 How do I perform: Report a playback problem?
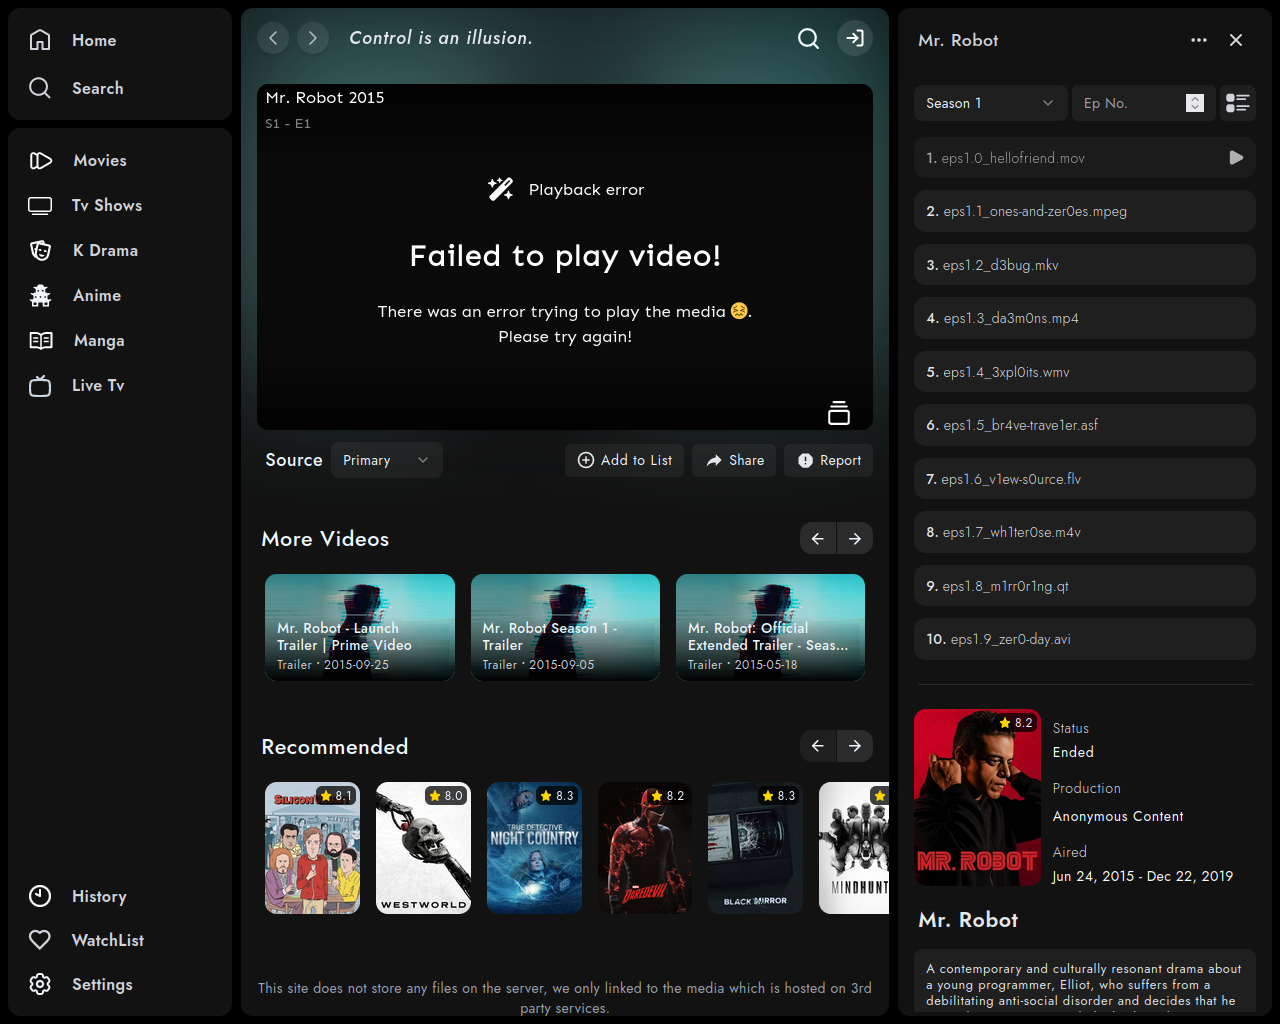point(829,460)
